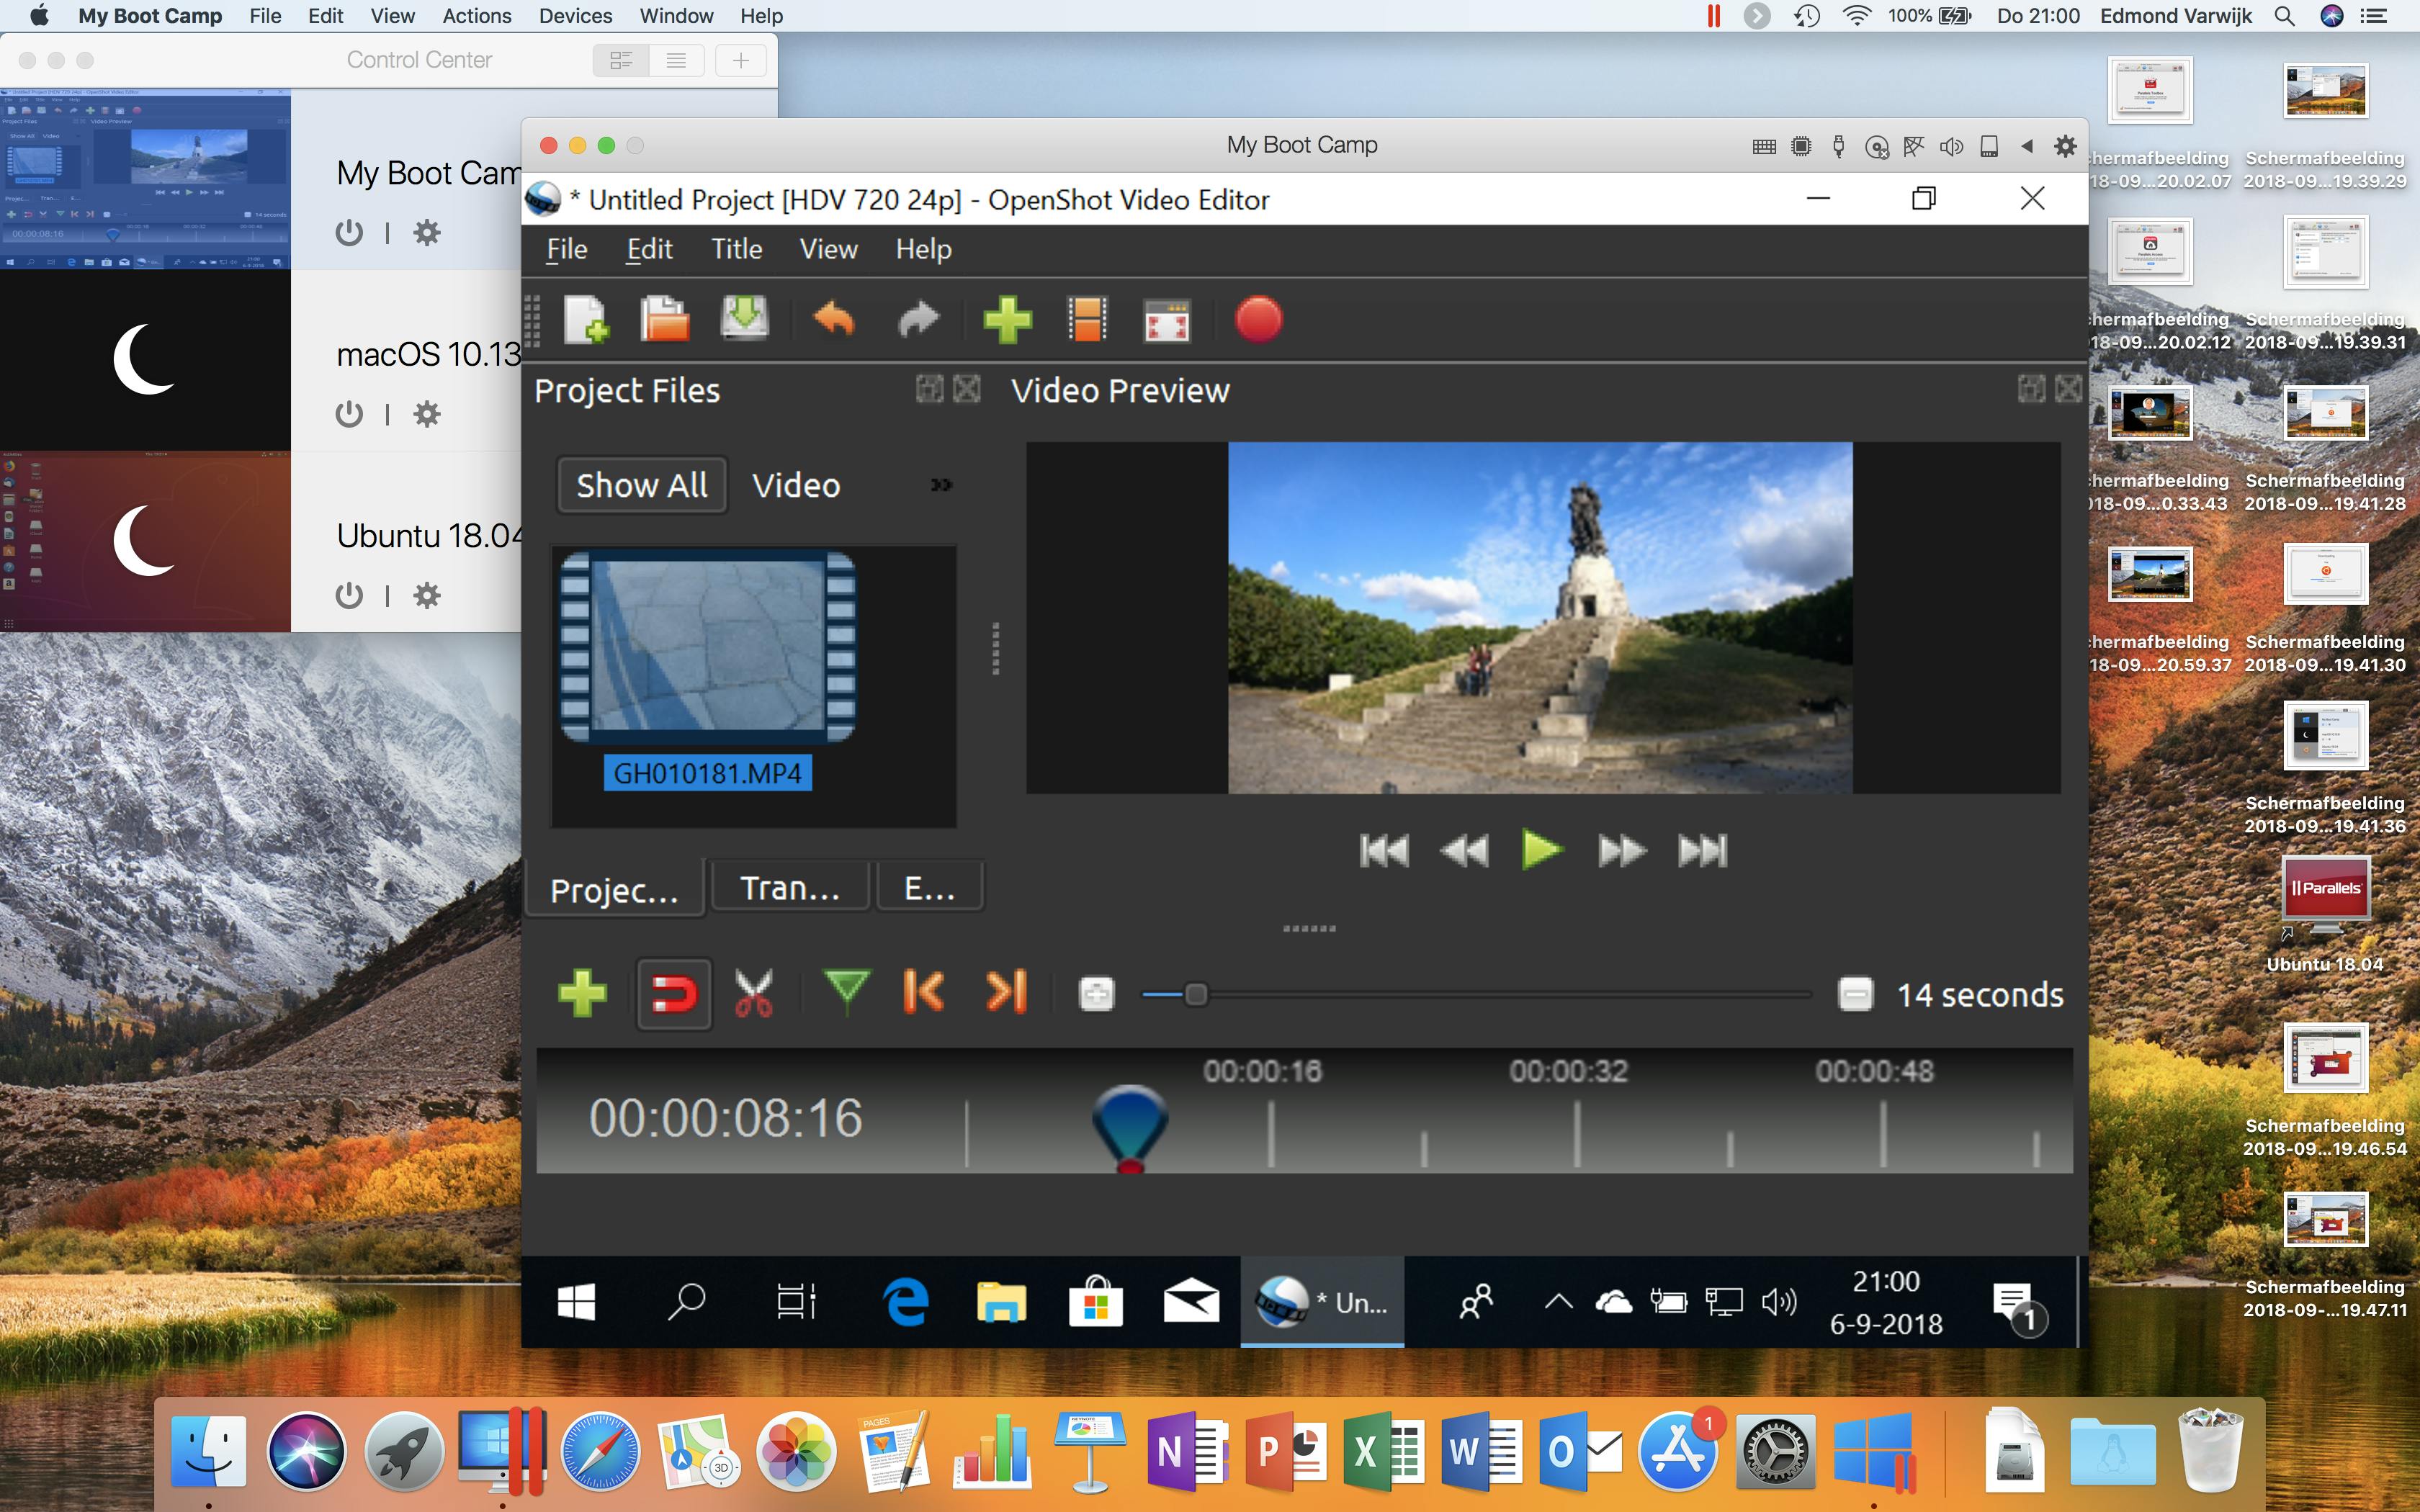Undo the last action with the orange arrow
Image resolution: width=2420 pixels, height=1512 pixels.
pyautogui.click(x=834, y=320)
